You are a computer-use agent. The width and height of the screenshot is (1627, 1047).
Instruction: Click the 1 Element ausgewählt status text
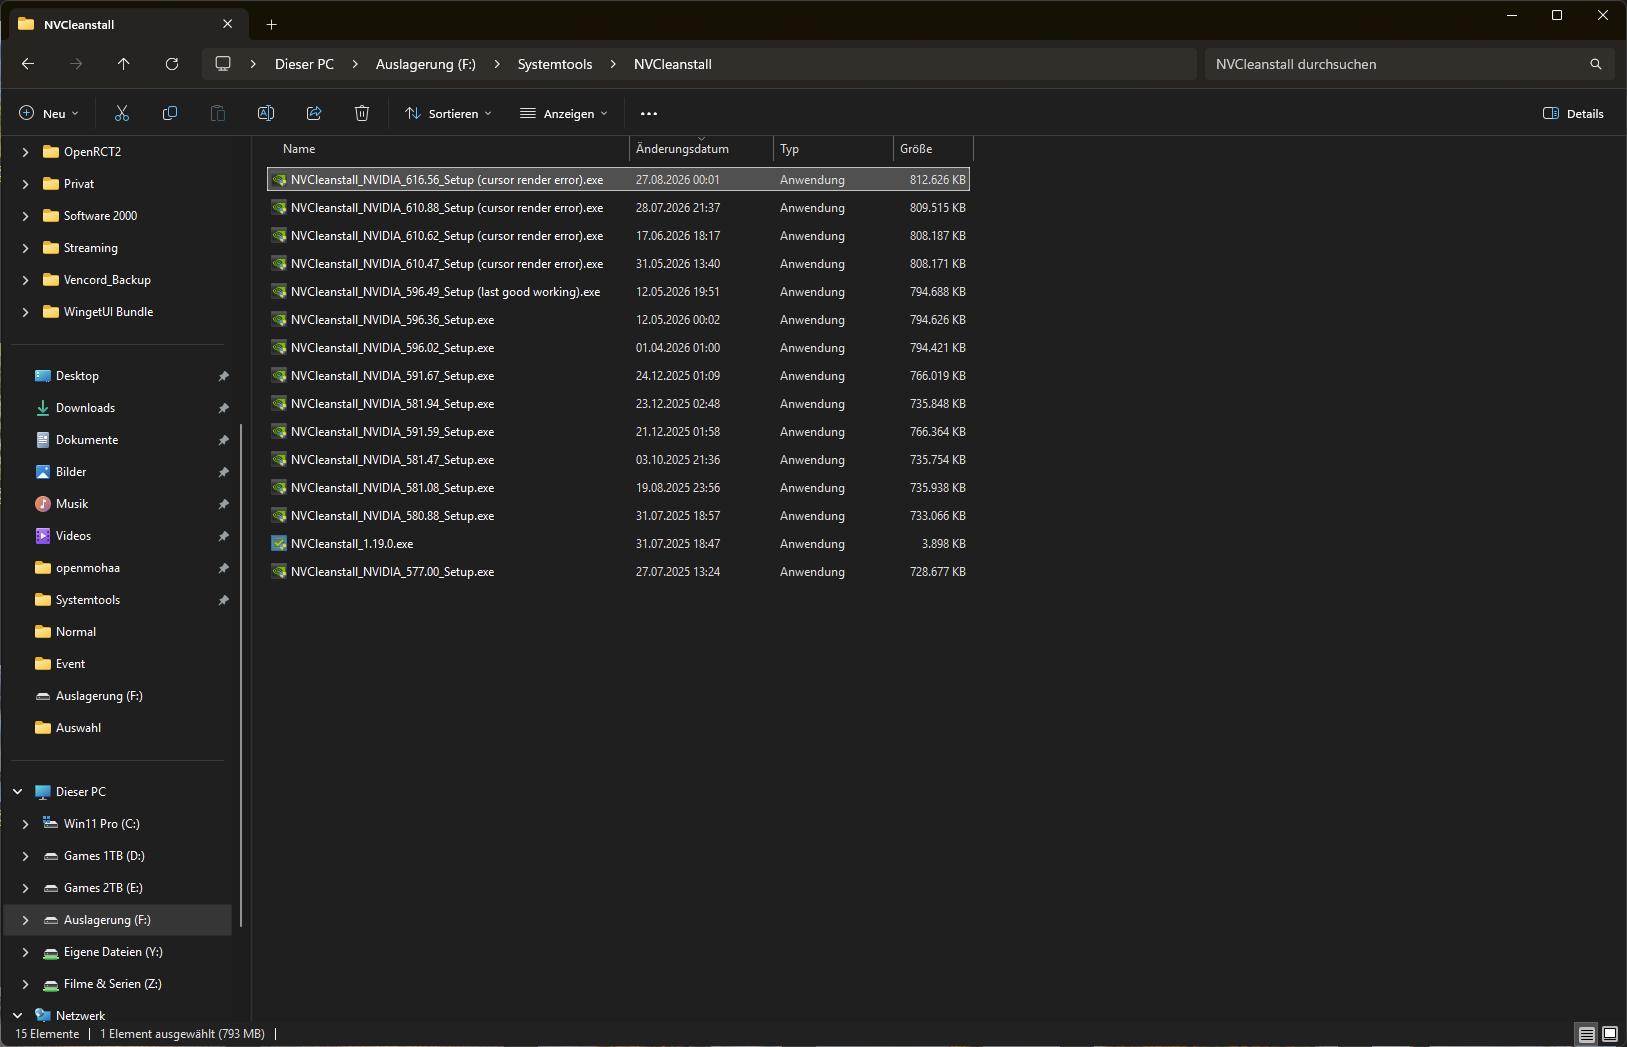click(x=182, y=1034)
